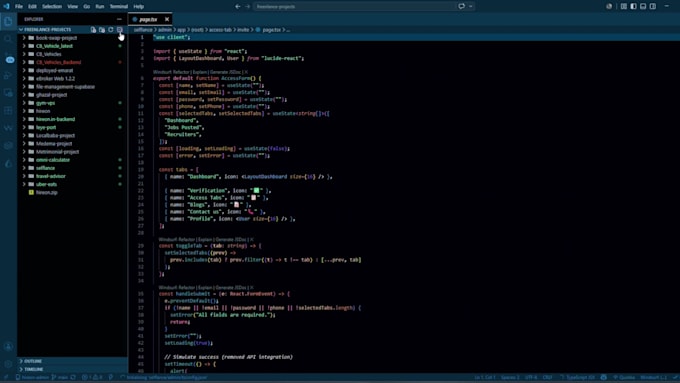
Task: Open the File menu
Action: pos(19,7)
